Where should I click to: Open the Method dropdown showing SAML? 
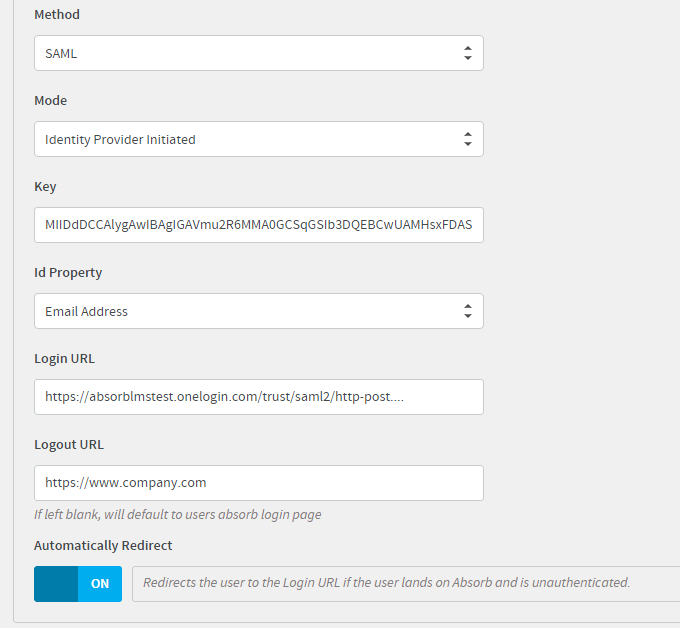pos(259,53)
